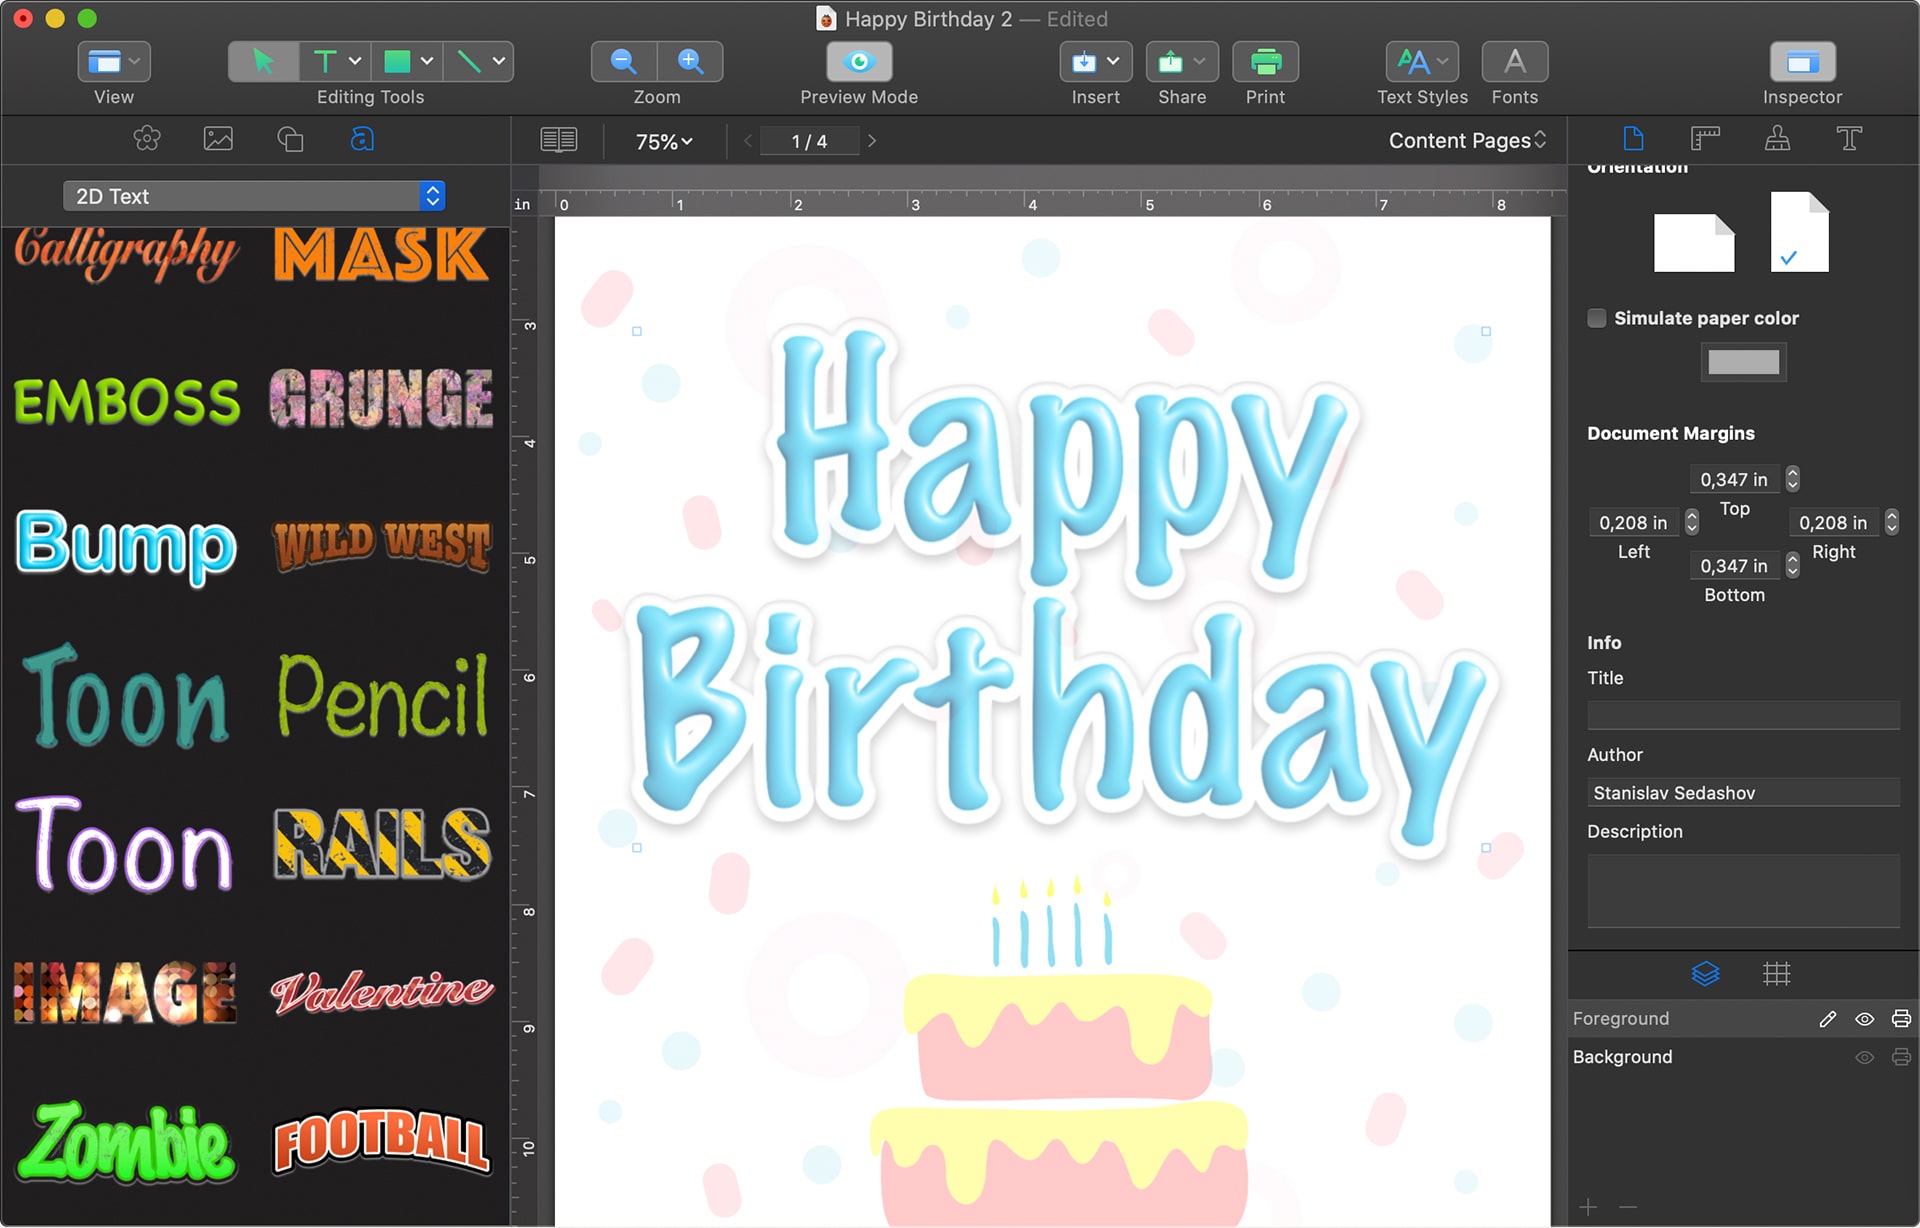Switch to Document inspector tab
The height and width of the screenshot is (1228, 1920).
(x=1633, y=138)
